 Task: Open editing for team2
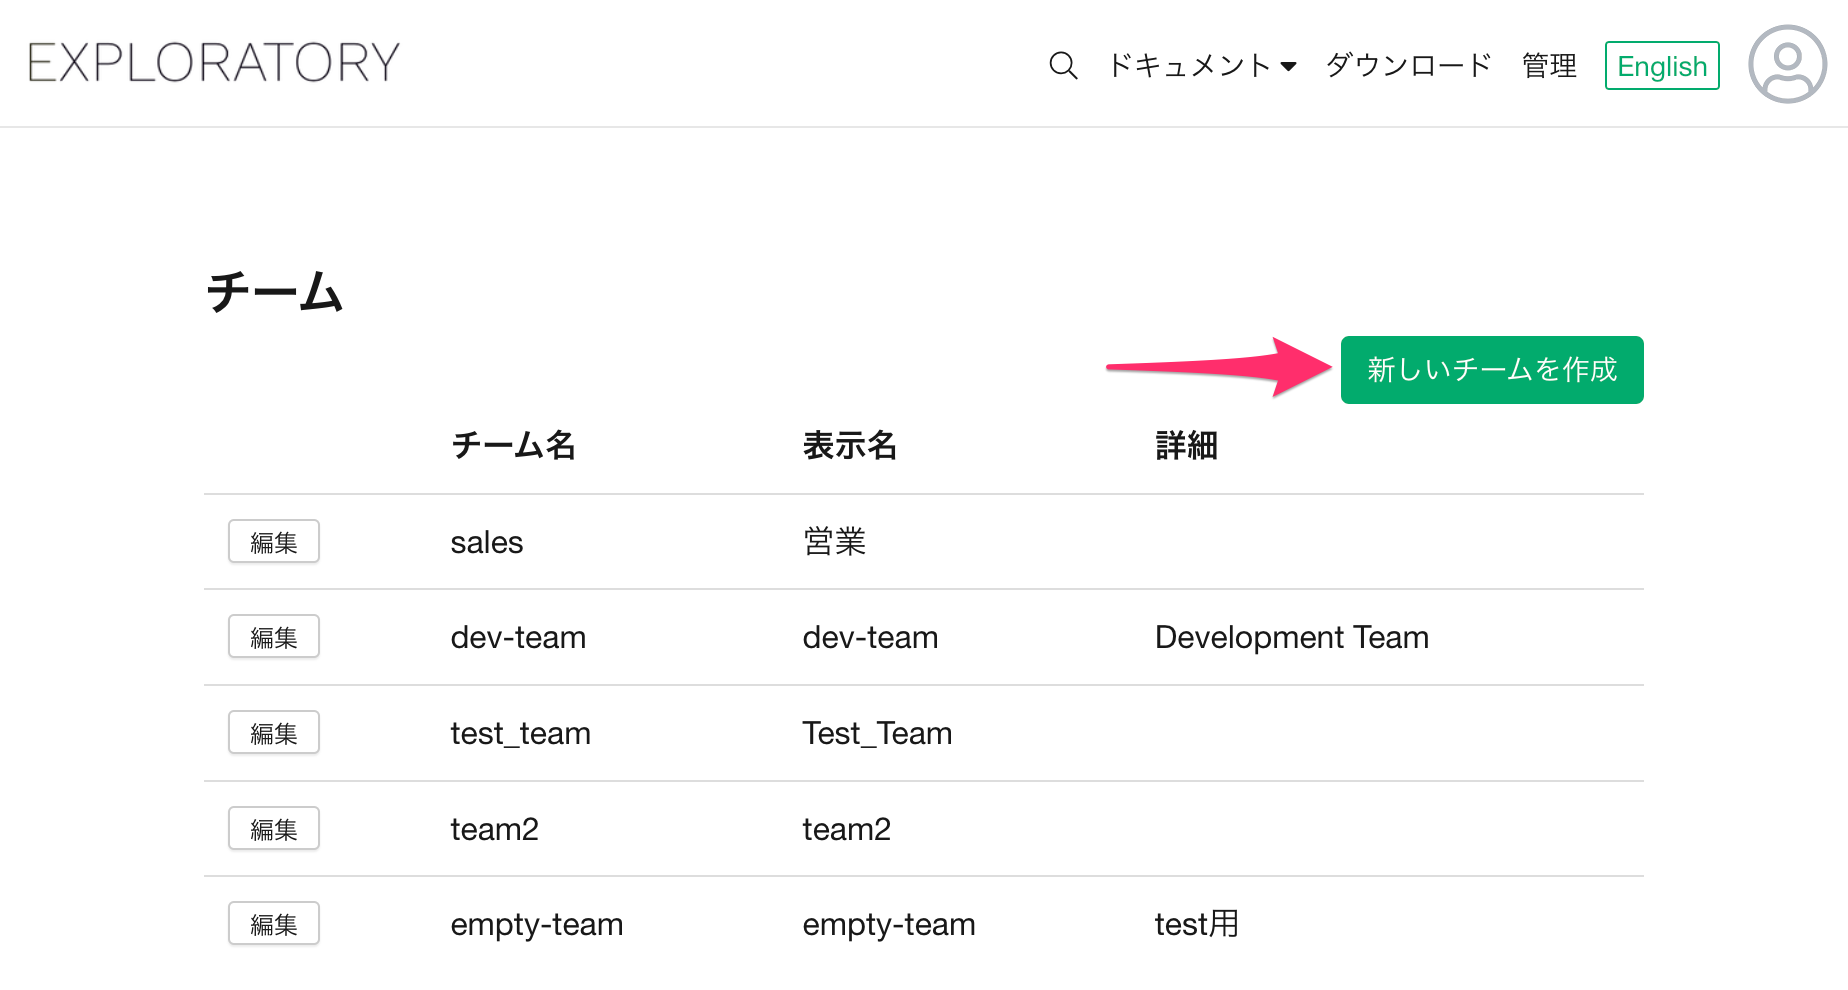pyautogui.click(x=274, y=829)
